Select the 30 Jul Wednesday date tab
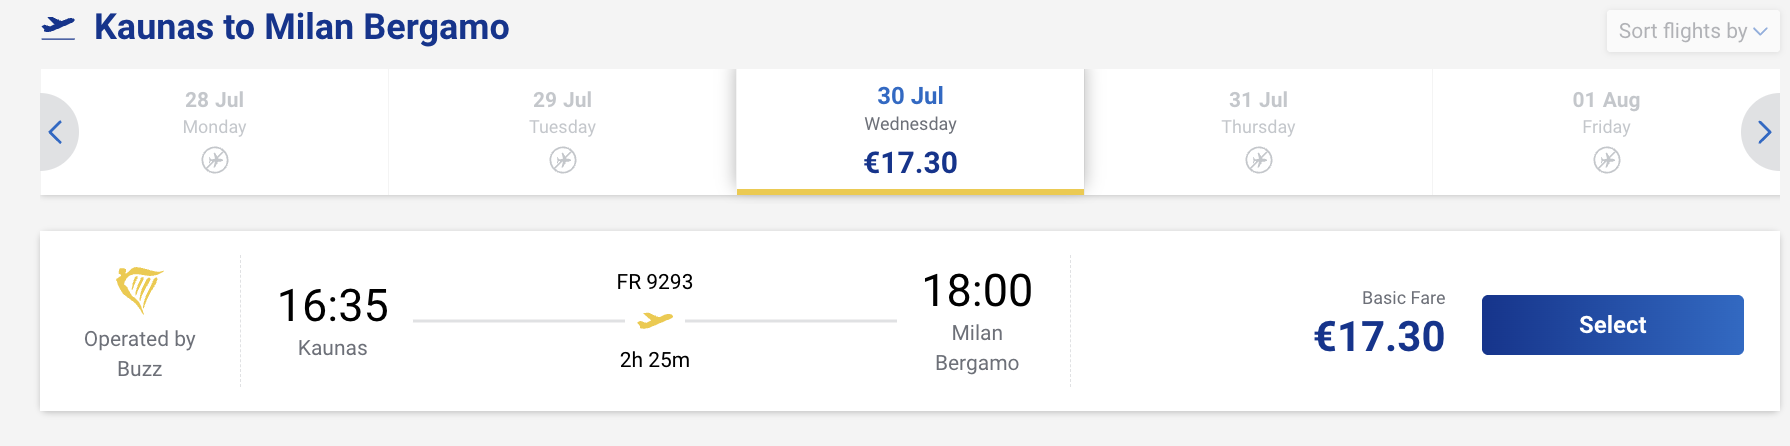This screenshot has width=1790, height=446. [x=910, y=132]
